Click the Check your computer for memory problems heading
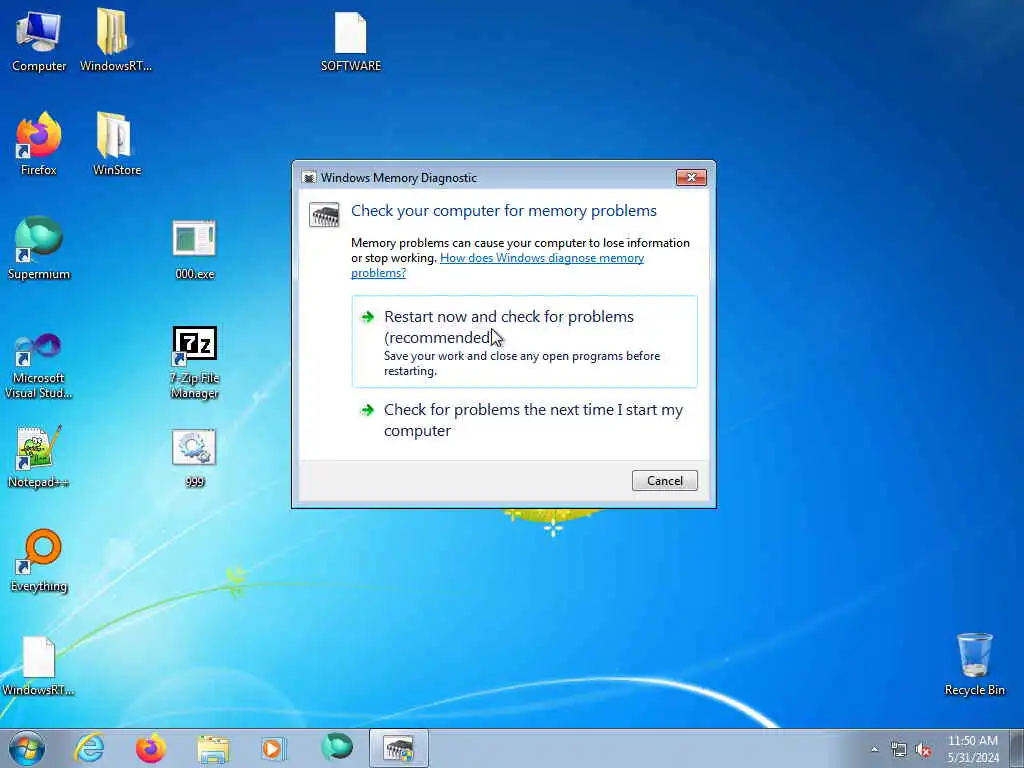The width and height of the screenshot is (1024, 768). [x=504, y=210]
